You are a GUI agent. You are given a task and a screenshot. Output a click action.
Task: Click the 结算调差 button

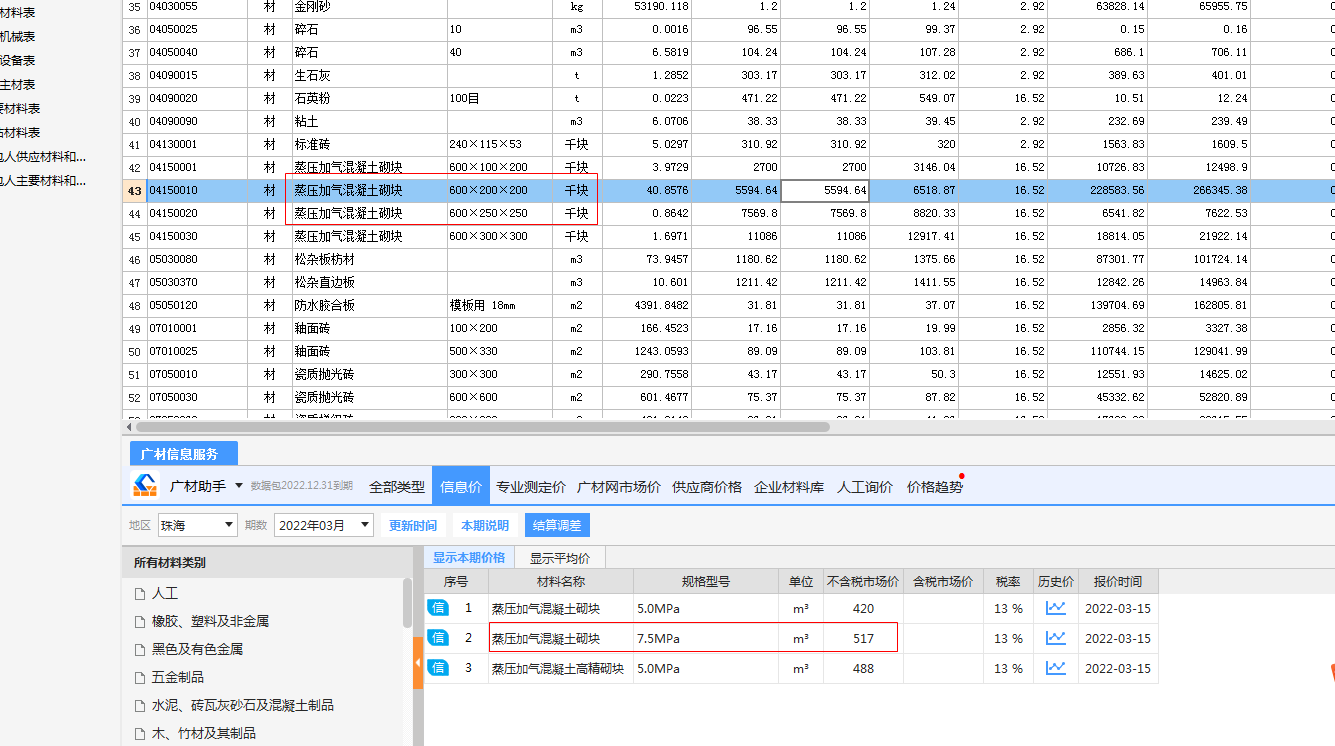click(557, 525)
